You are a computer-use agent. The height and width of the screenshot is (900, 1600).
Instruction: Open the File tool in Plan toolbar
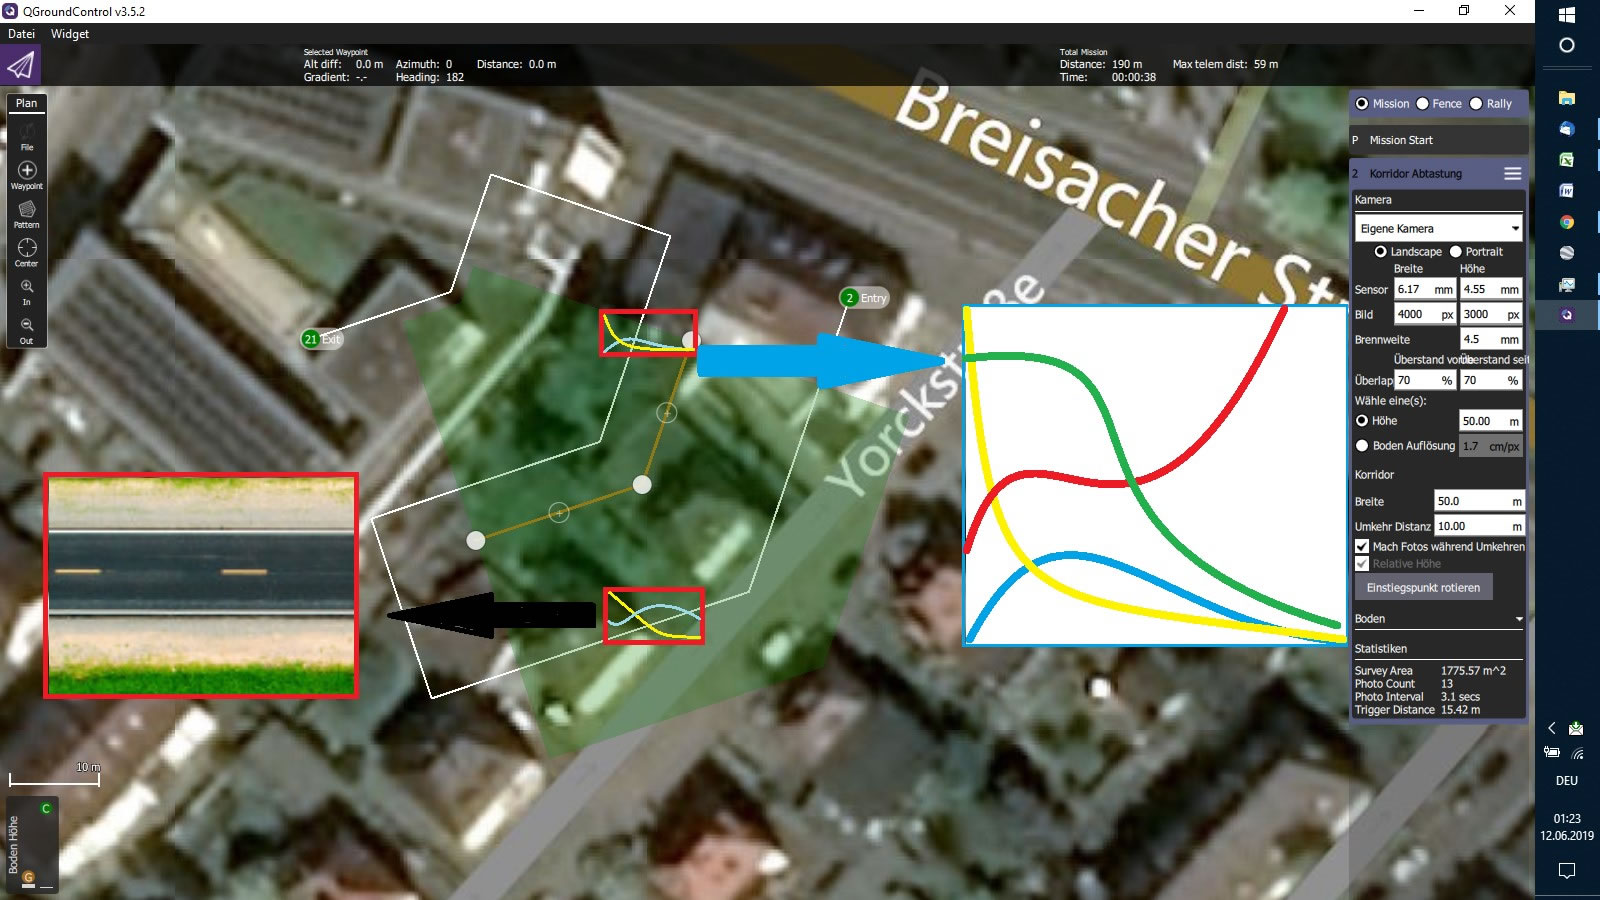pyautogui.click(x=27, y=135)
